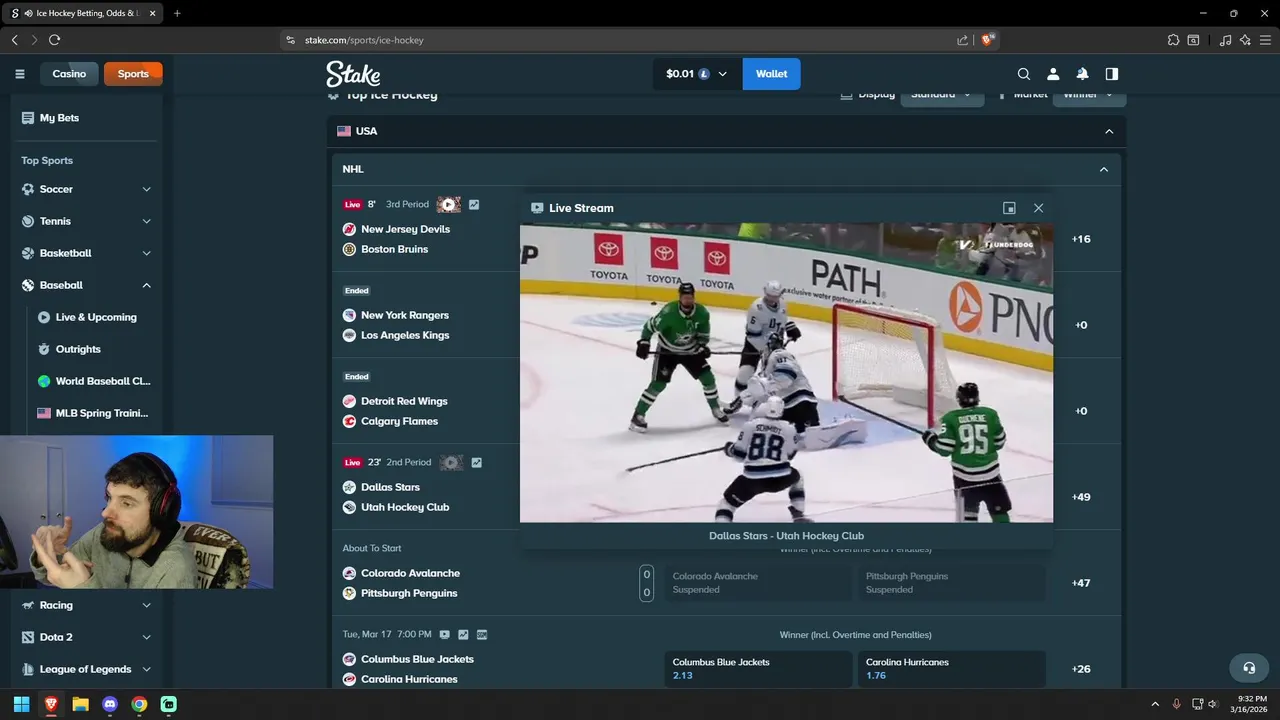Switch to the Sports tab
1280x720 pixels.
coord(133,74)
